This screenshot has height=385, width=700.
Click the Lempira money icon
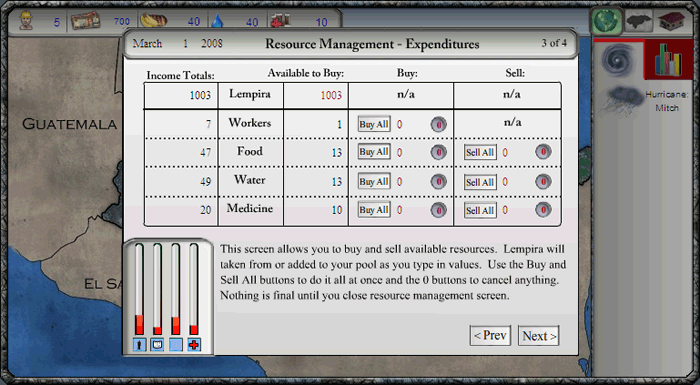pyautogui.click(x=85, y=21)
